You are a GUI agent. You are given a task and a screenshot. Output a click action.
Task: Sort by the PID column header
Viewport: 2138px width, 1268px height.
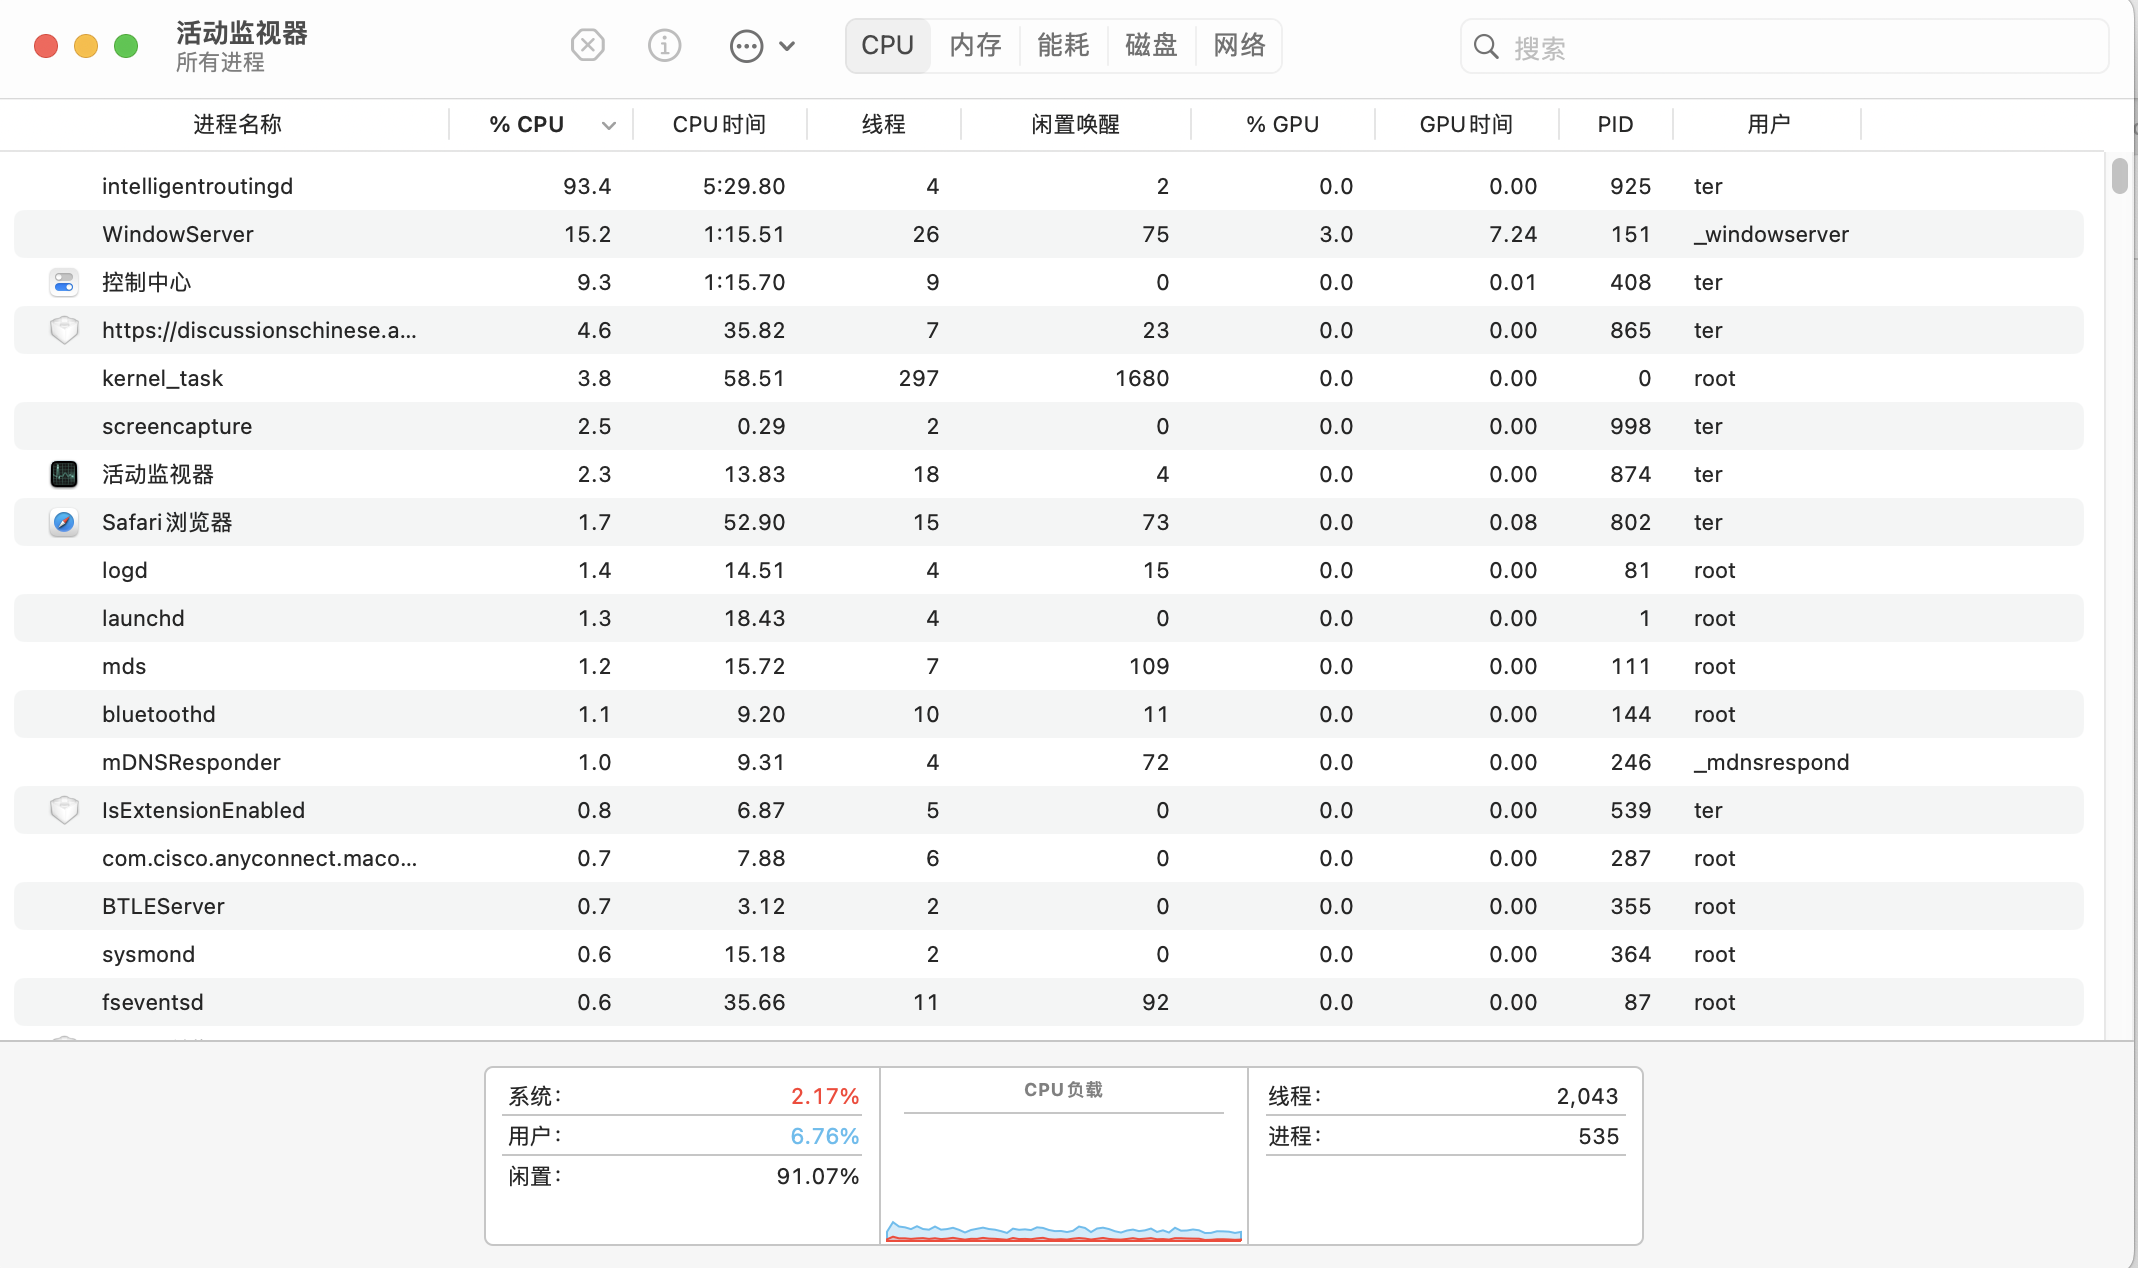(1614, 125)
